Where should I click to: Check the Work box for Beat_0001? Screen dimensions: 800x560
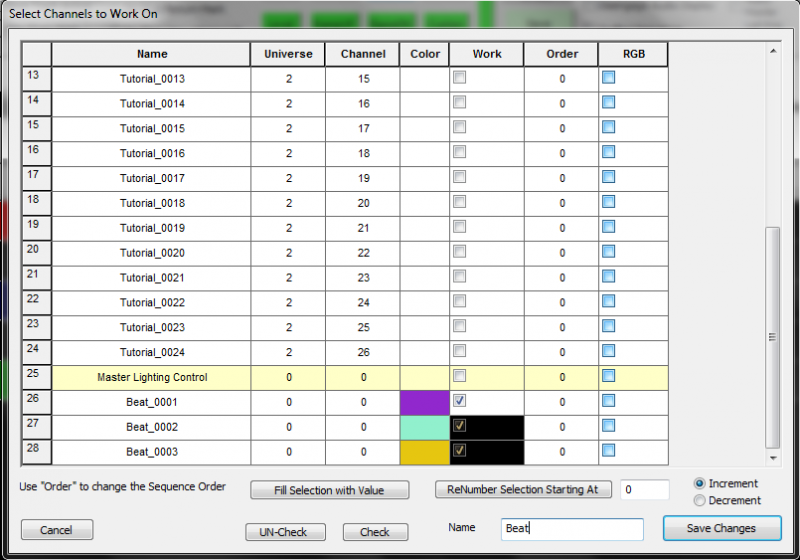click(x=459, y=401)
